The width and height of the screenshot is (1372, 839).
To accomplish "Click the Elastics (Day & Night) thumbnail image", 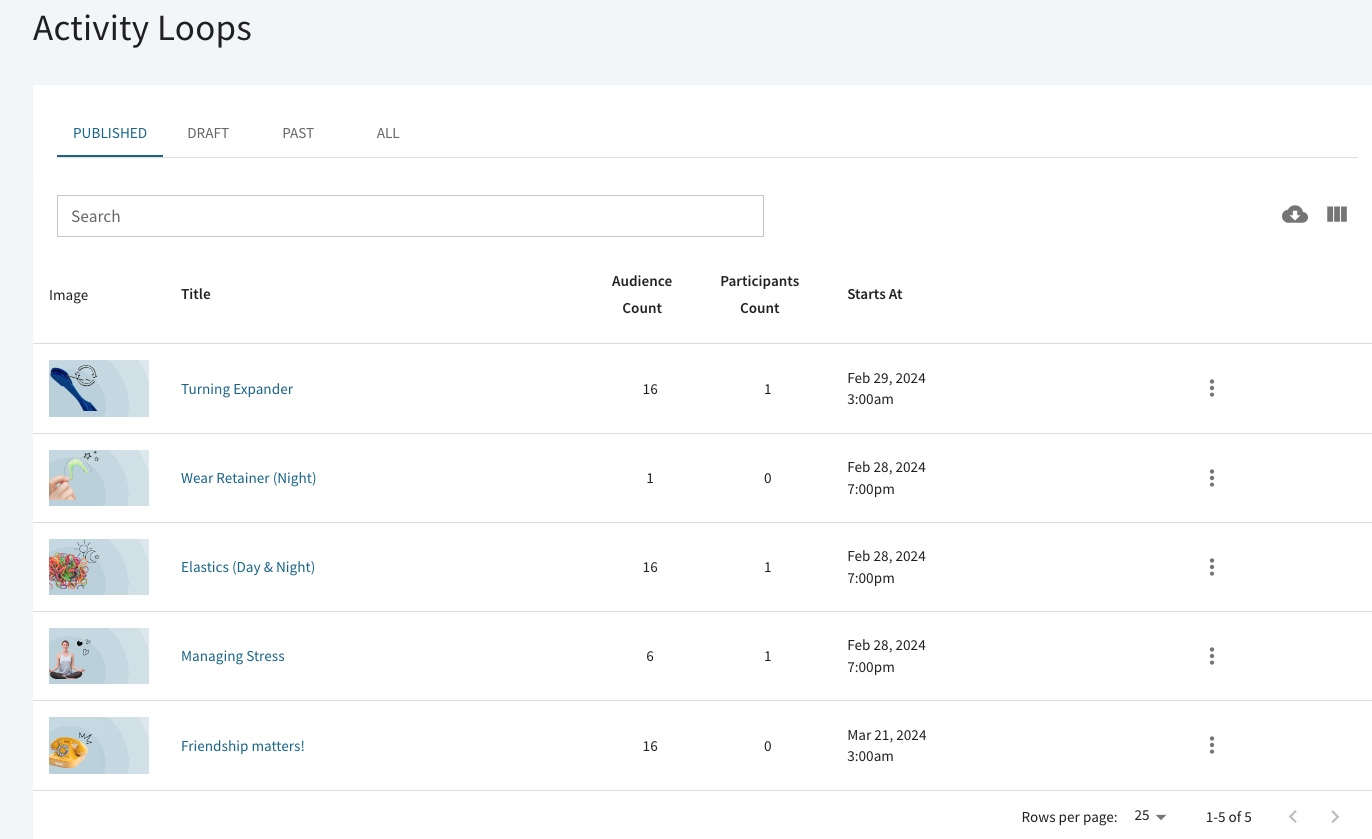I will [99, 567].
